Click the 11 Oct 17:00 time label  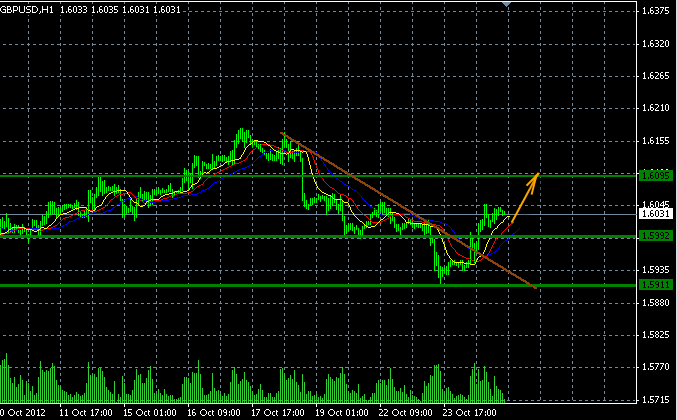[x=86, y=413]
